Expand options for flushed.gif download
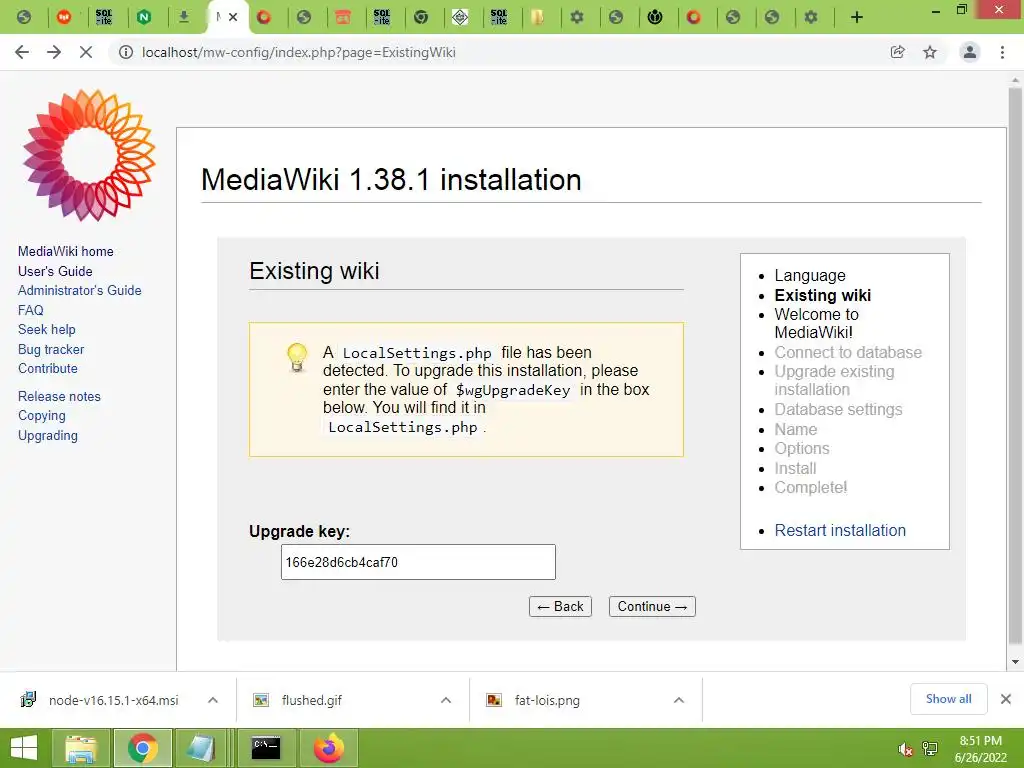1024x768 pixels. 446,700
